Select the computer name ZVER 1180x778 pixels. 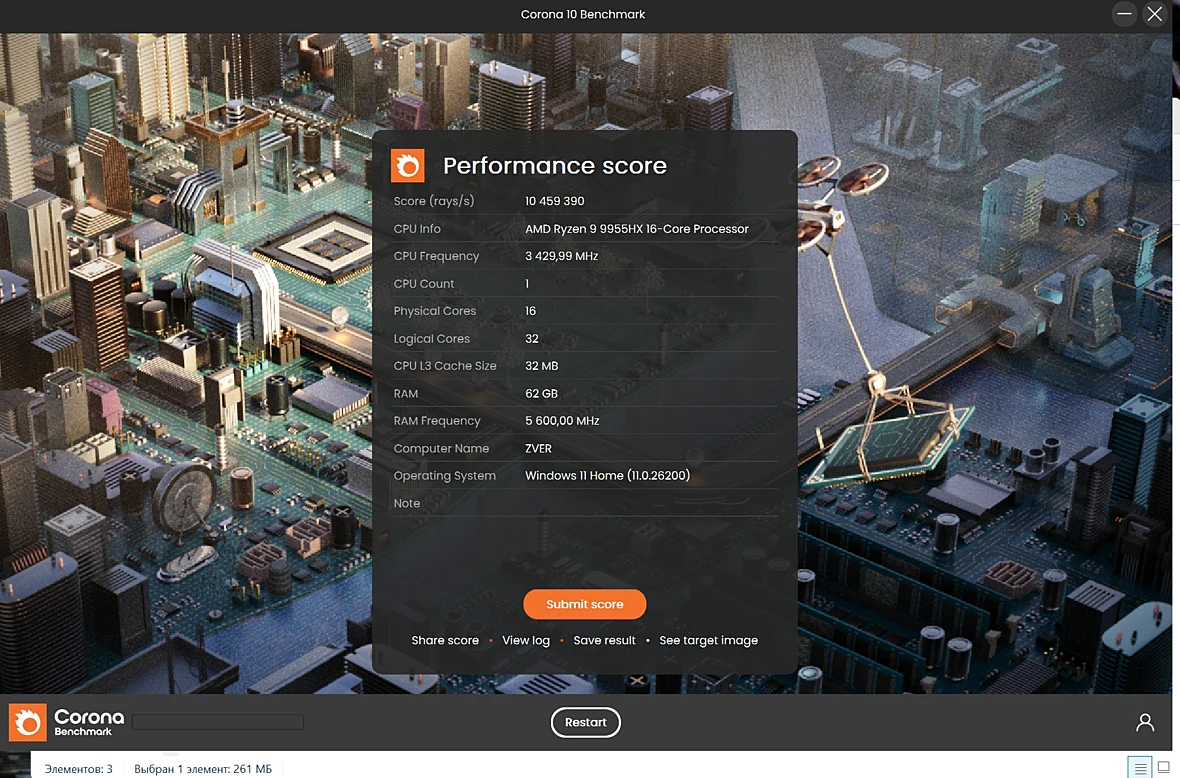(x=538, y=448)
